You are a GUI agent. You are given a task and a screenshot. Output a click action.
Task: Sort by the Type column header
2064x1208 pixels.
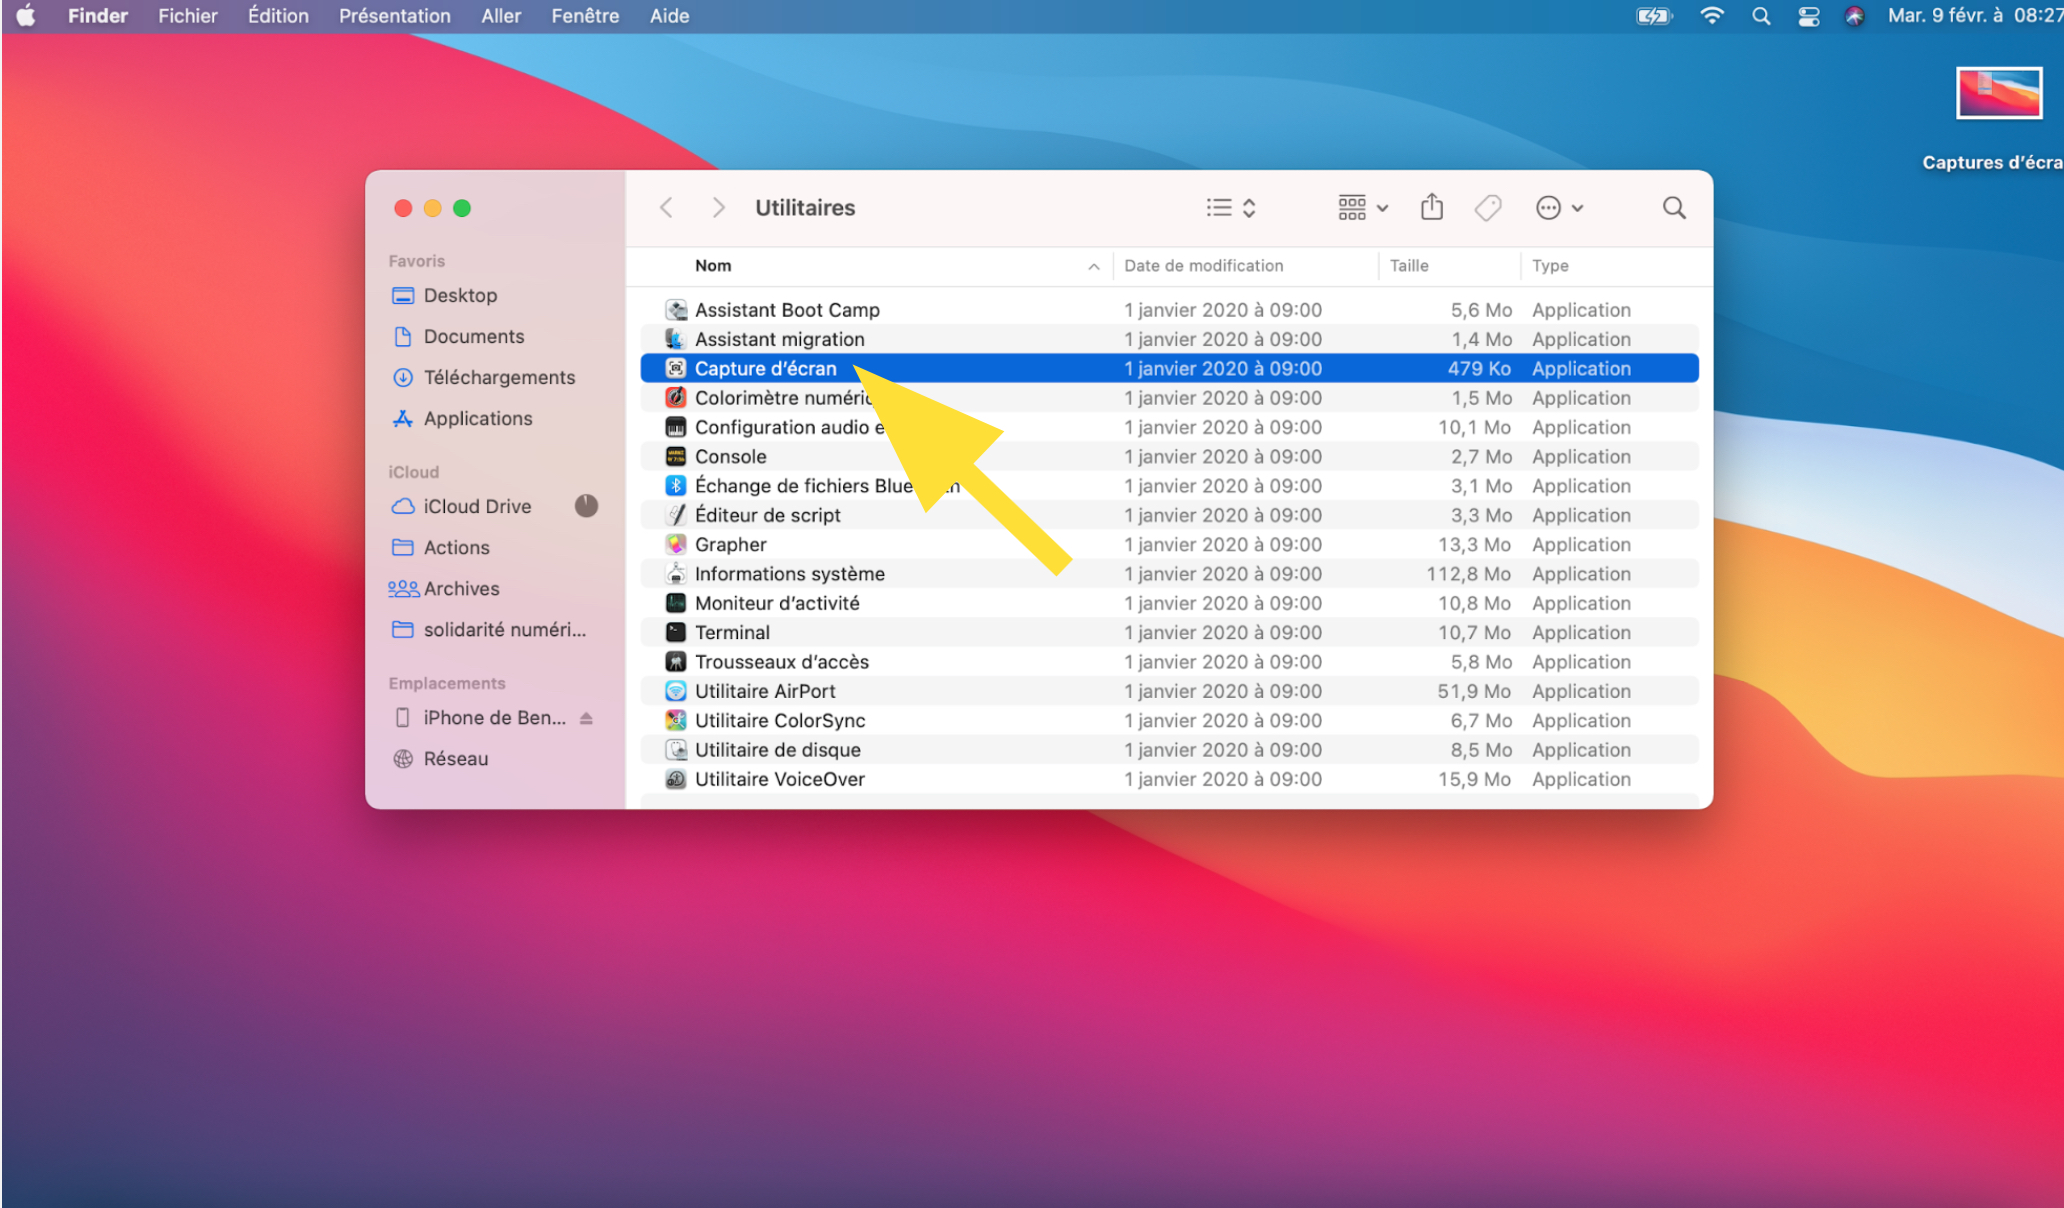(x=1550, y=266)
